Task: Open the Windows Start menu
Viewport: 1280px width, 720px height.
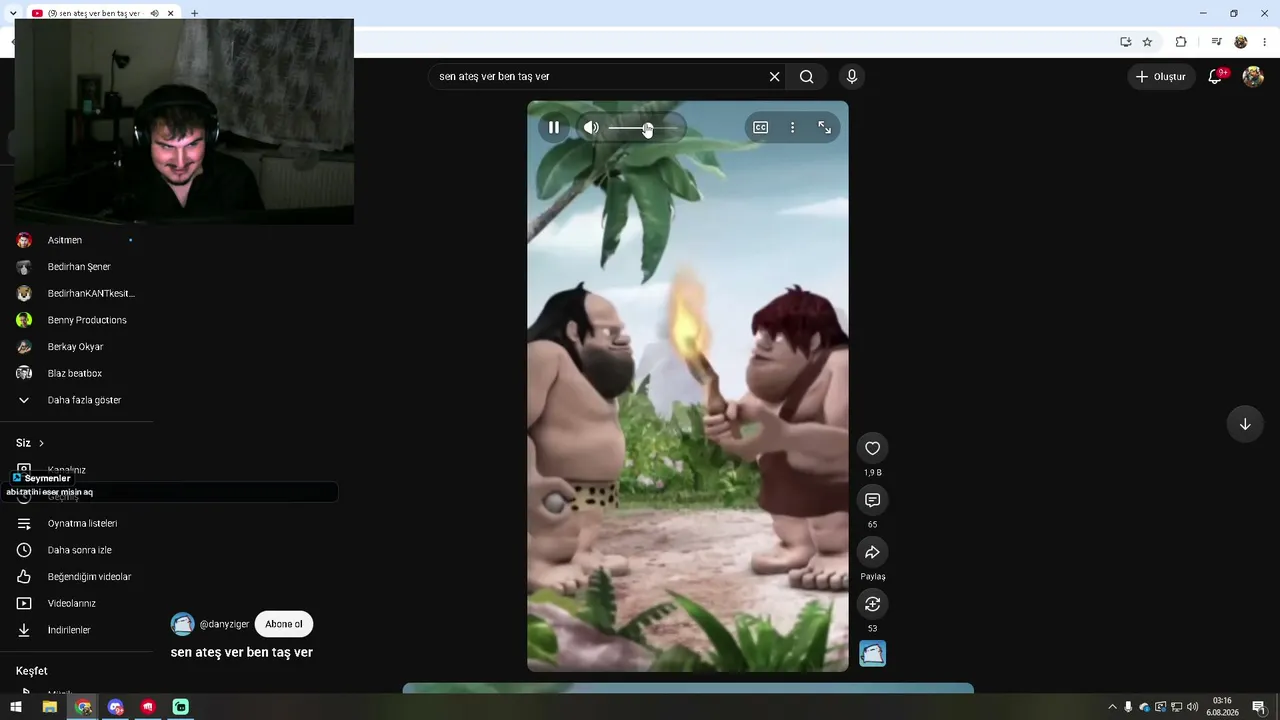Action: click(16, 707)
